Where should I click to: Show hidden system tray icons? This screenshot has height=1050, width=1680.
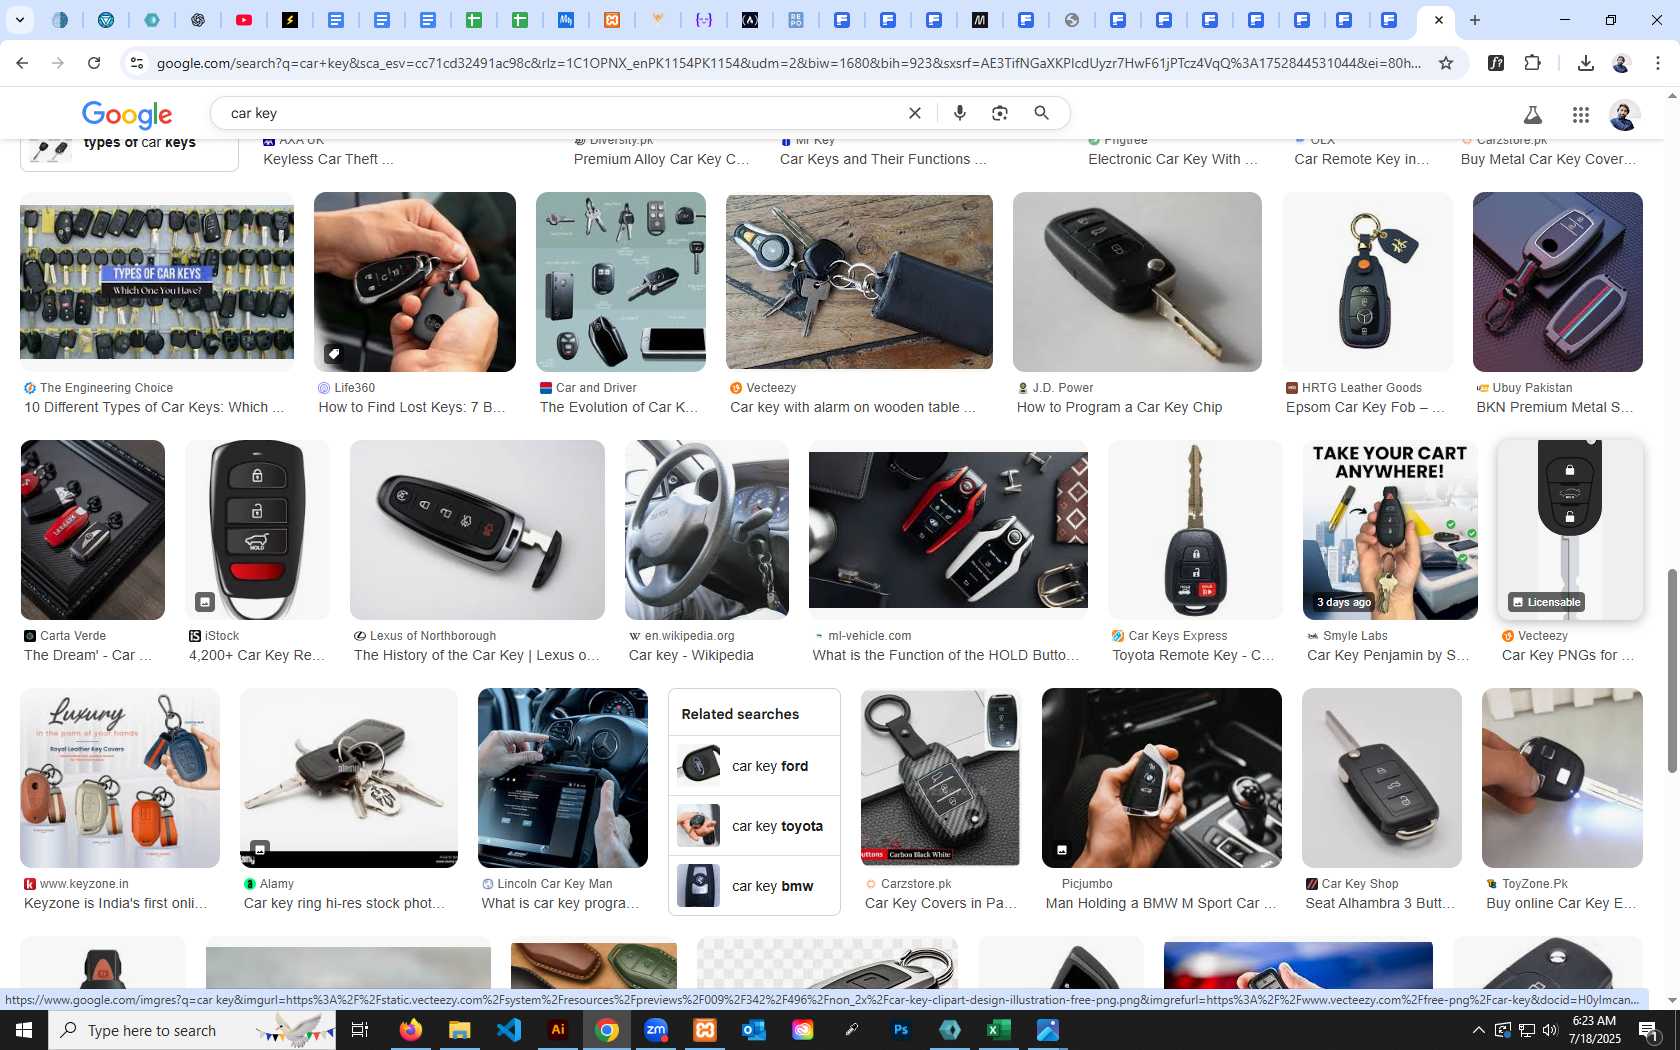pyautogui.click(x=1478, y=1030)
